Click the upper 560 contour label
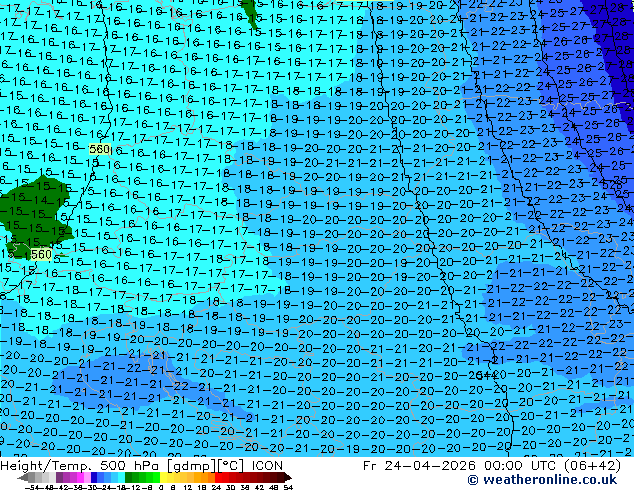 pyautogui.click(x=99, y=149)
